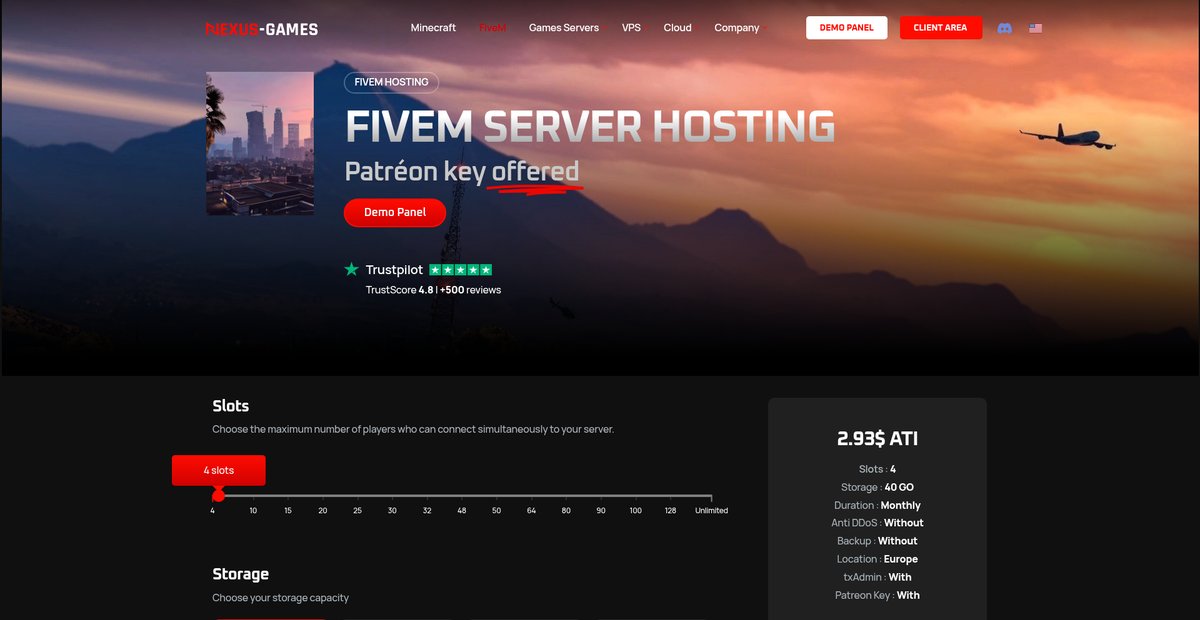This screenshot has width=1200, height=620.
Task: Click the Anti DDoS : Without summary line
Action: 877,523
